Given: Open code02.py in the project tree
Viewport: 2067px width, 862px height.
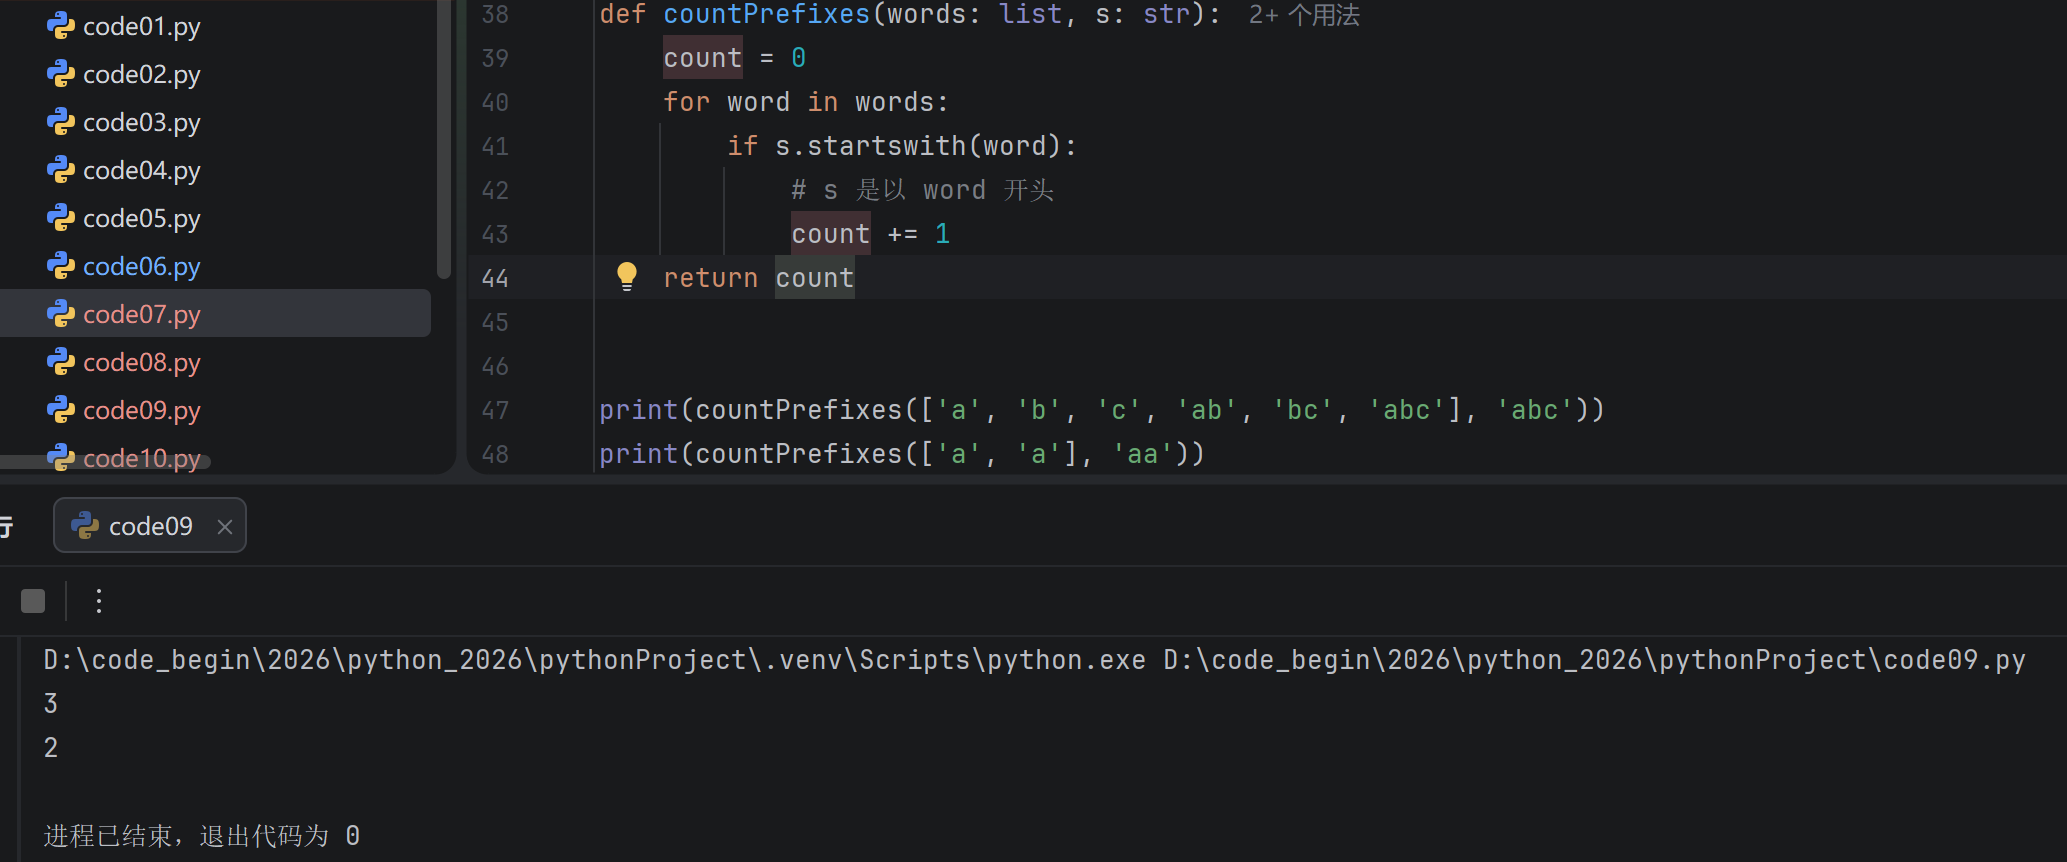Looking at the screenshot, I should (142, 74).
